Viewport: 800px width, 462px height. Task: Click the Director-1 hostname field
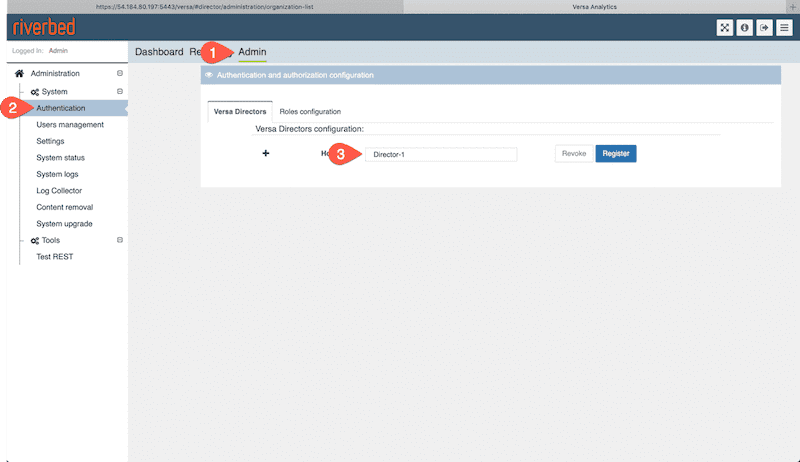click(x=441, y=155)
